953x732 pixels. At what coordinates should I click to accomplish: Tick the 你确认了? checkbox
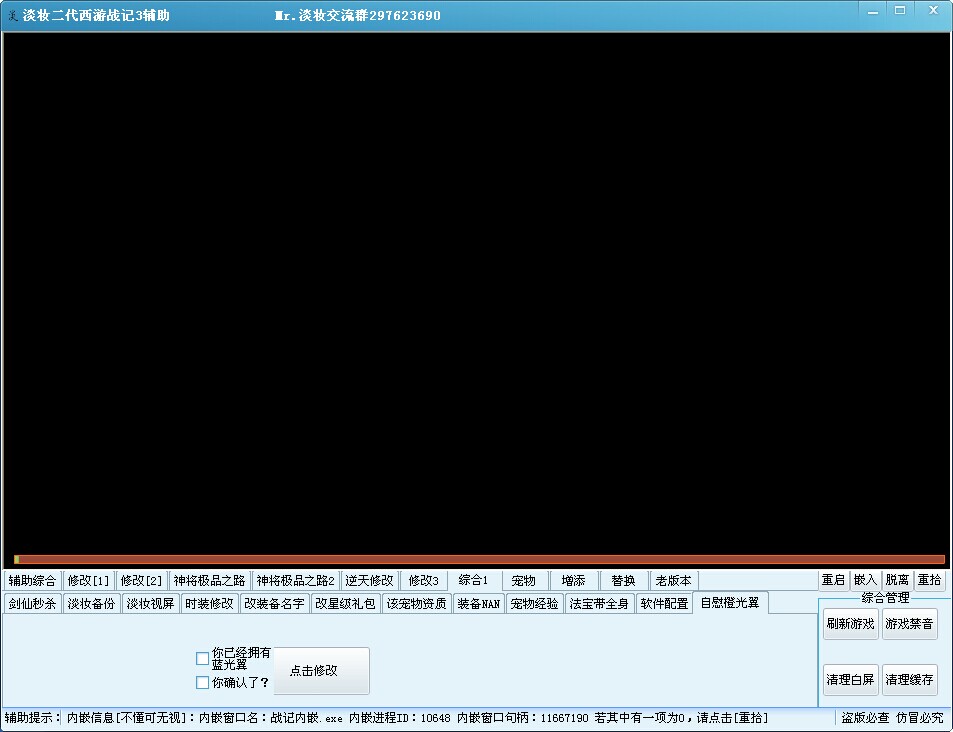click(203, 683)
